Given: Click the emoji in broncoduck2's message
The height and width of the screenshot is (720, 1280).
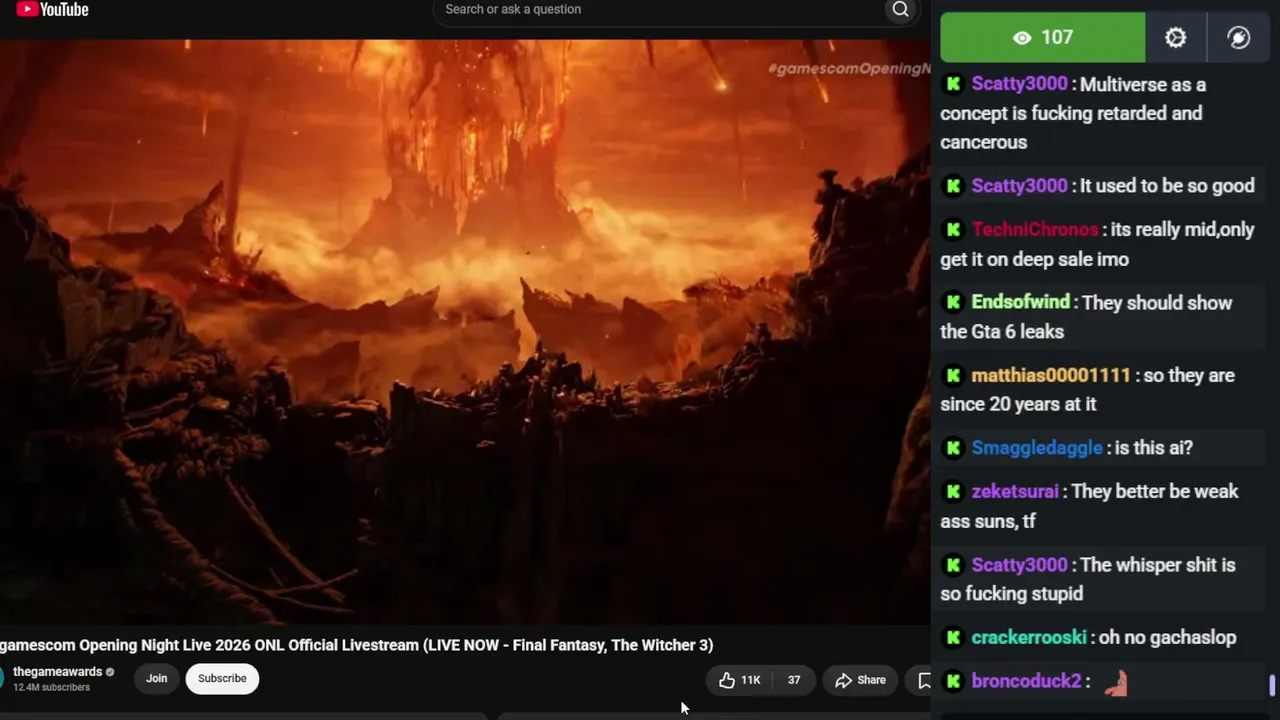Looking at the screenshot, I should 1116,682.
